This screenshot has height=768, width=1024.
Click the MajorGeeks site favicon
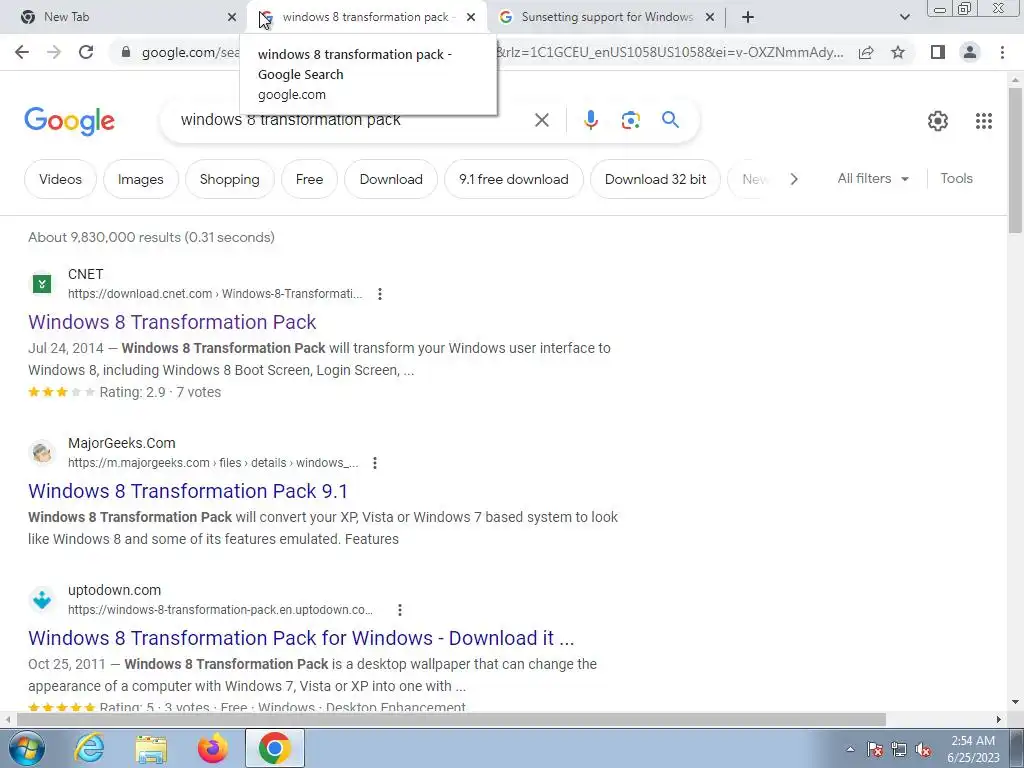click(42, 453)
